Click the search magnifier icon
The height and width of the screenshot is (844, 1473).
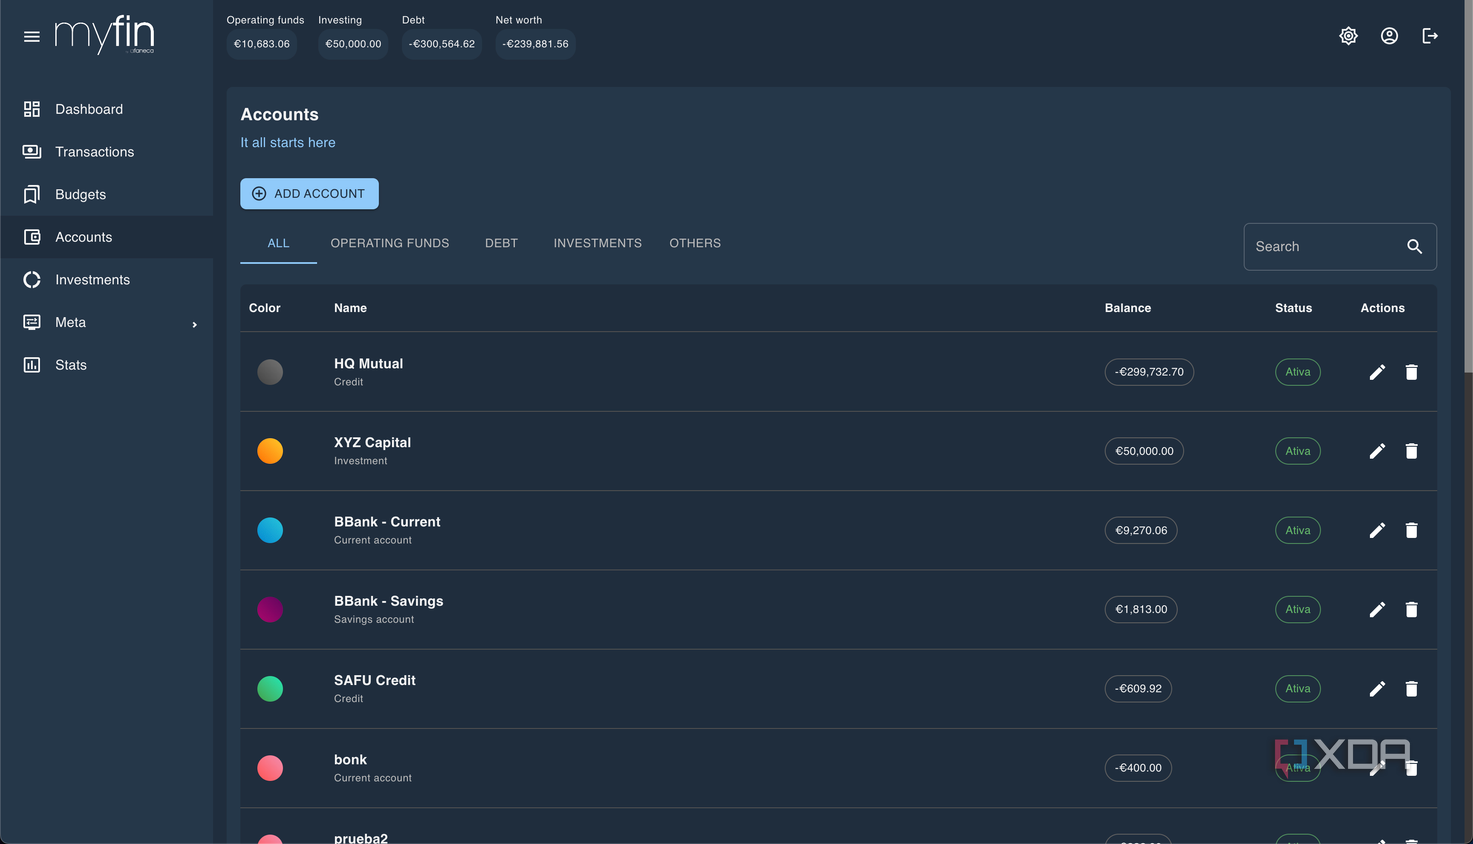[x=1415, y=247]
